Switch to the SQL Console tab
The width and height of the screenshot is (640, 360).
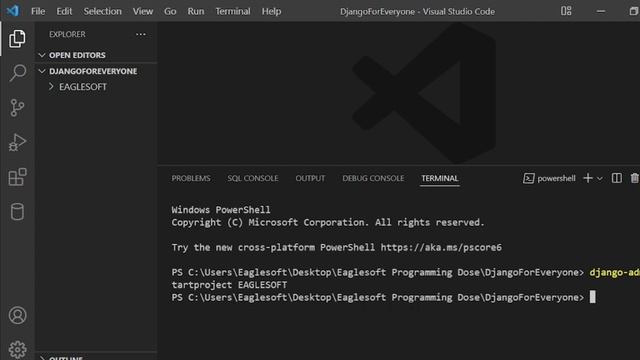pyautogui.click(x=253, y=178)
